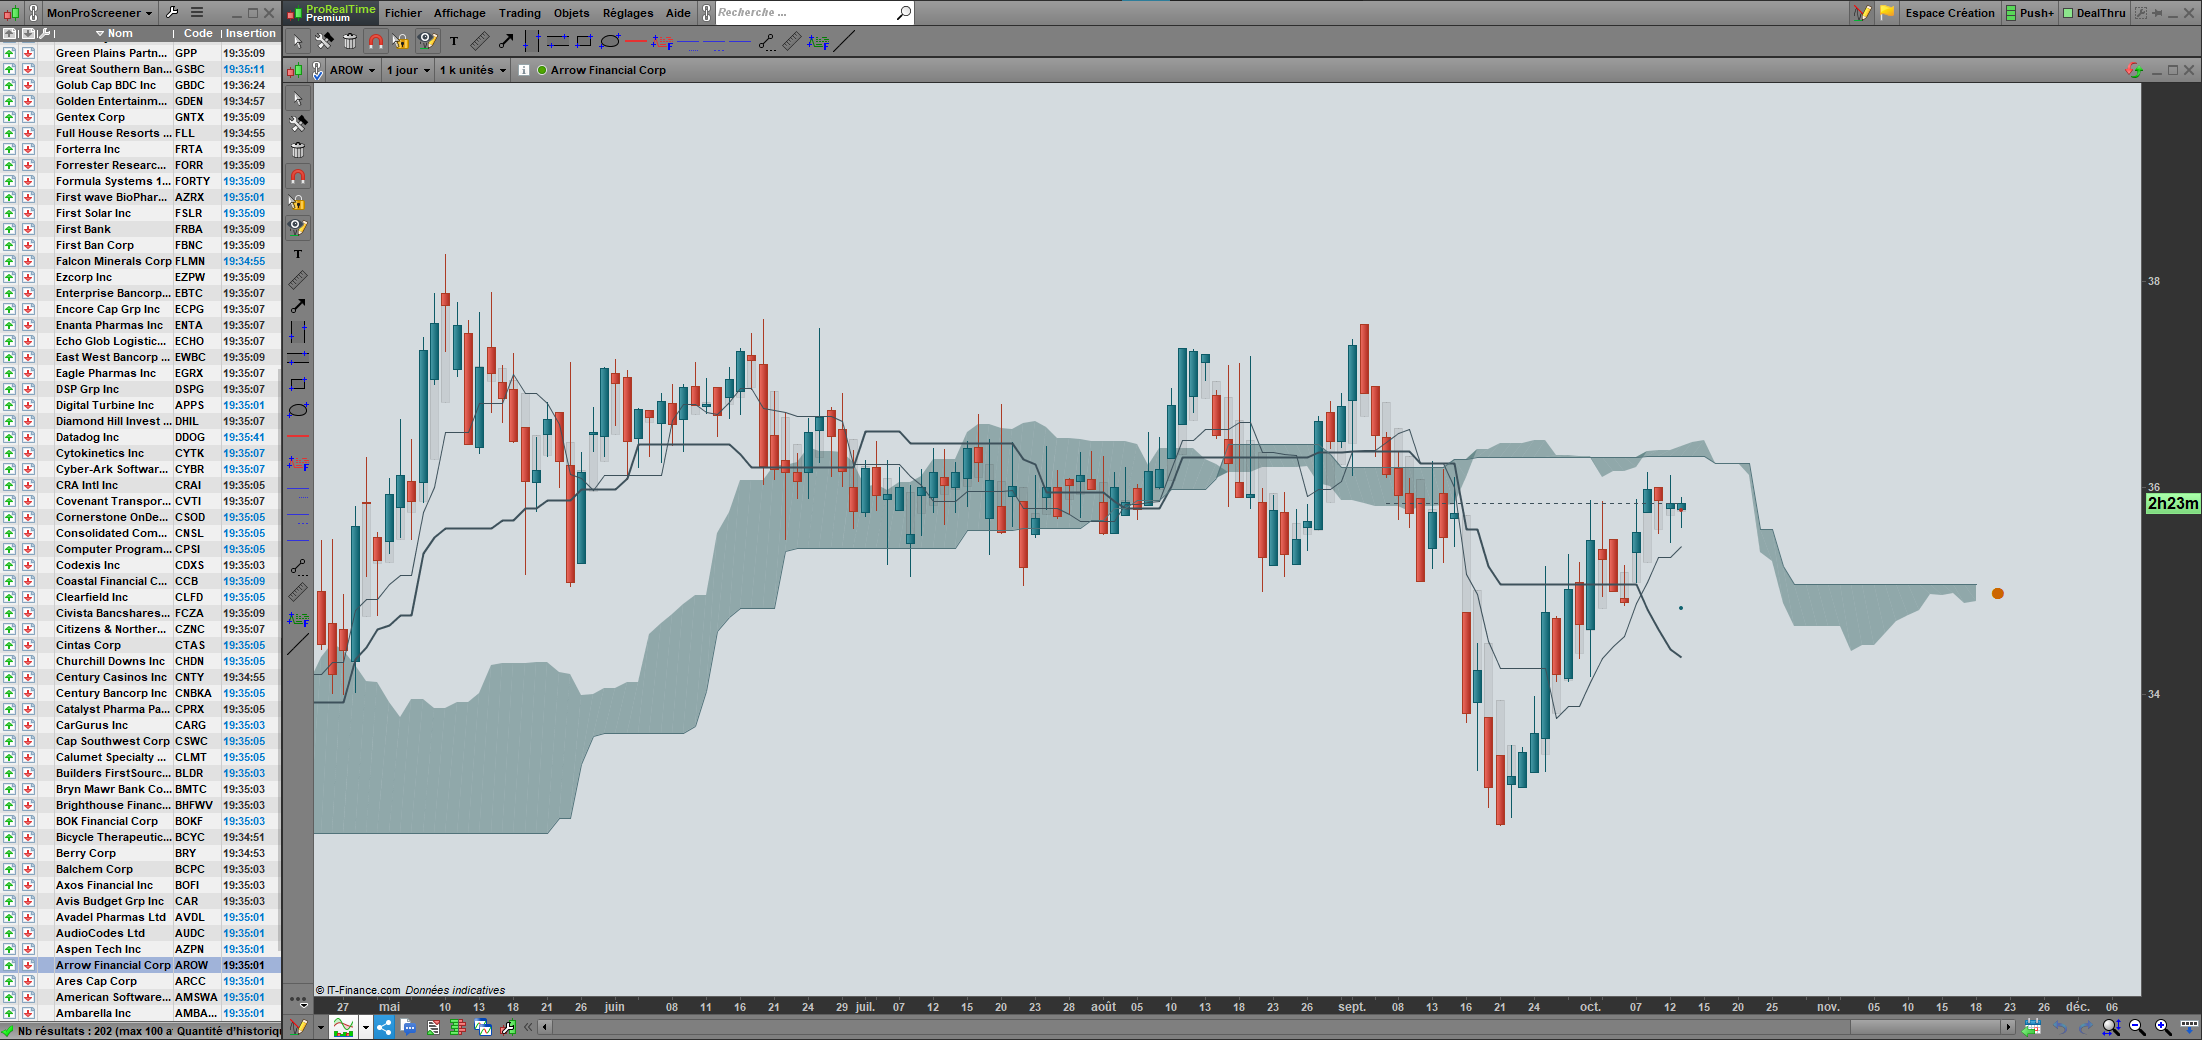This screenshot has height=1040, width=2202.
Task: Select the ellipse tool in the top toolbar
Action: pos(610,42)
